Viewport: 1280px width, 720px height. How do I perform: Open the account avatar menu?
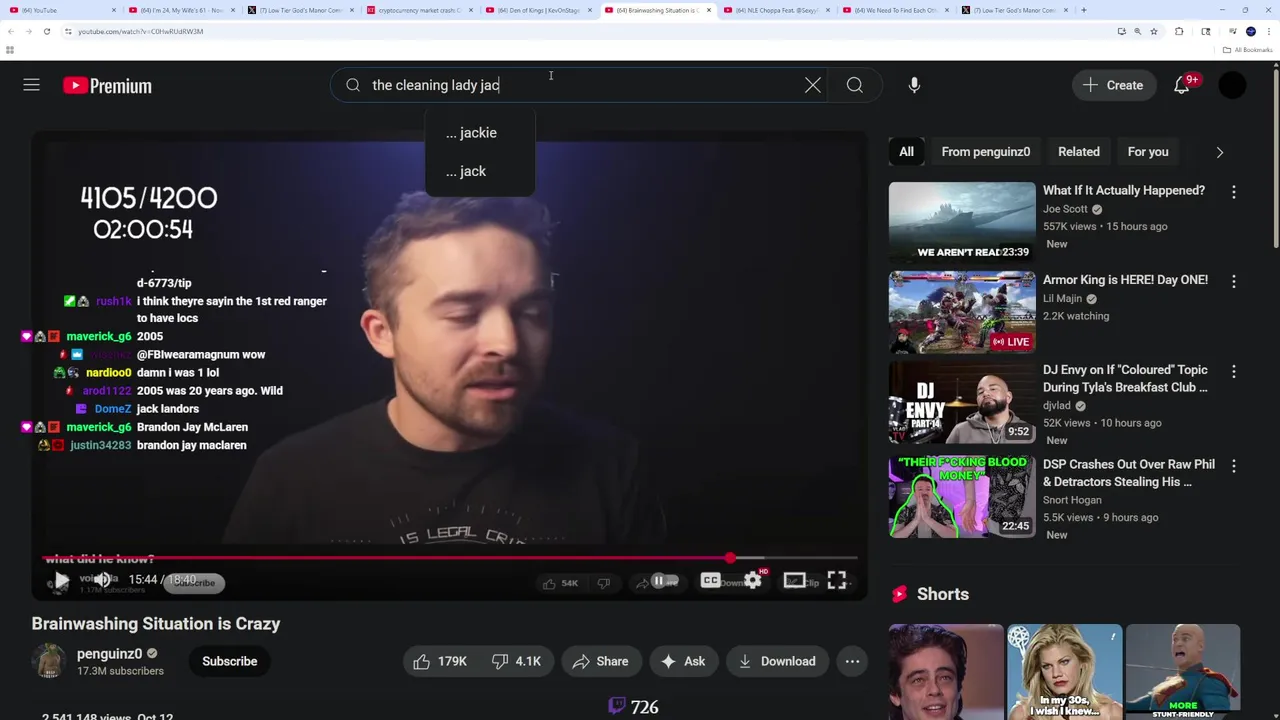tap(1232, 85)
